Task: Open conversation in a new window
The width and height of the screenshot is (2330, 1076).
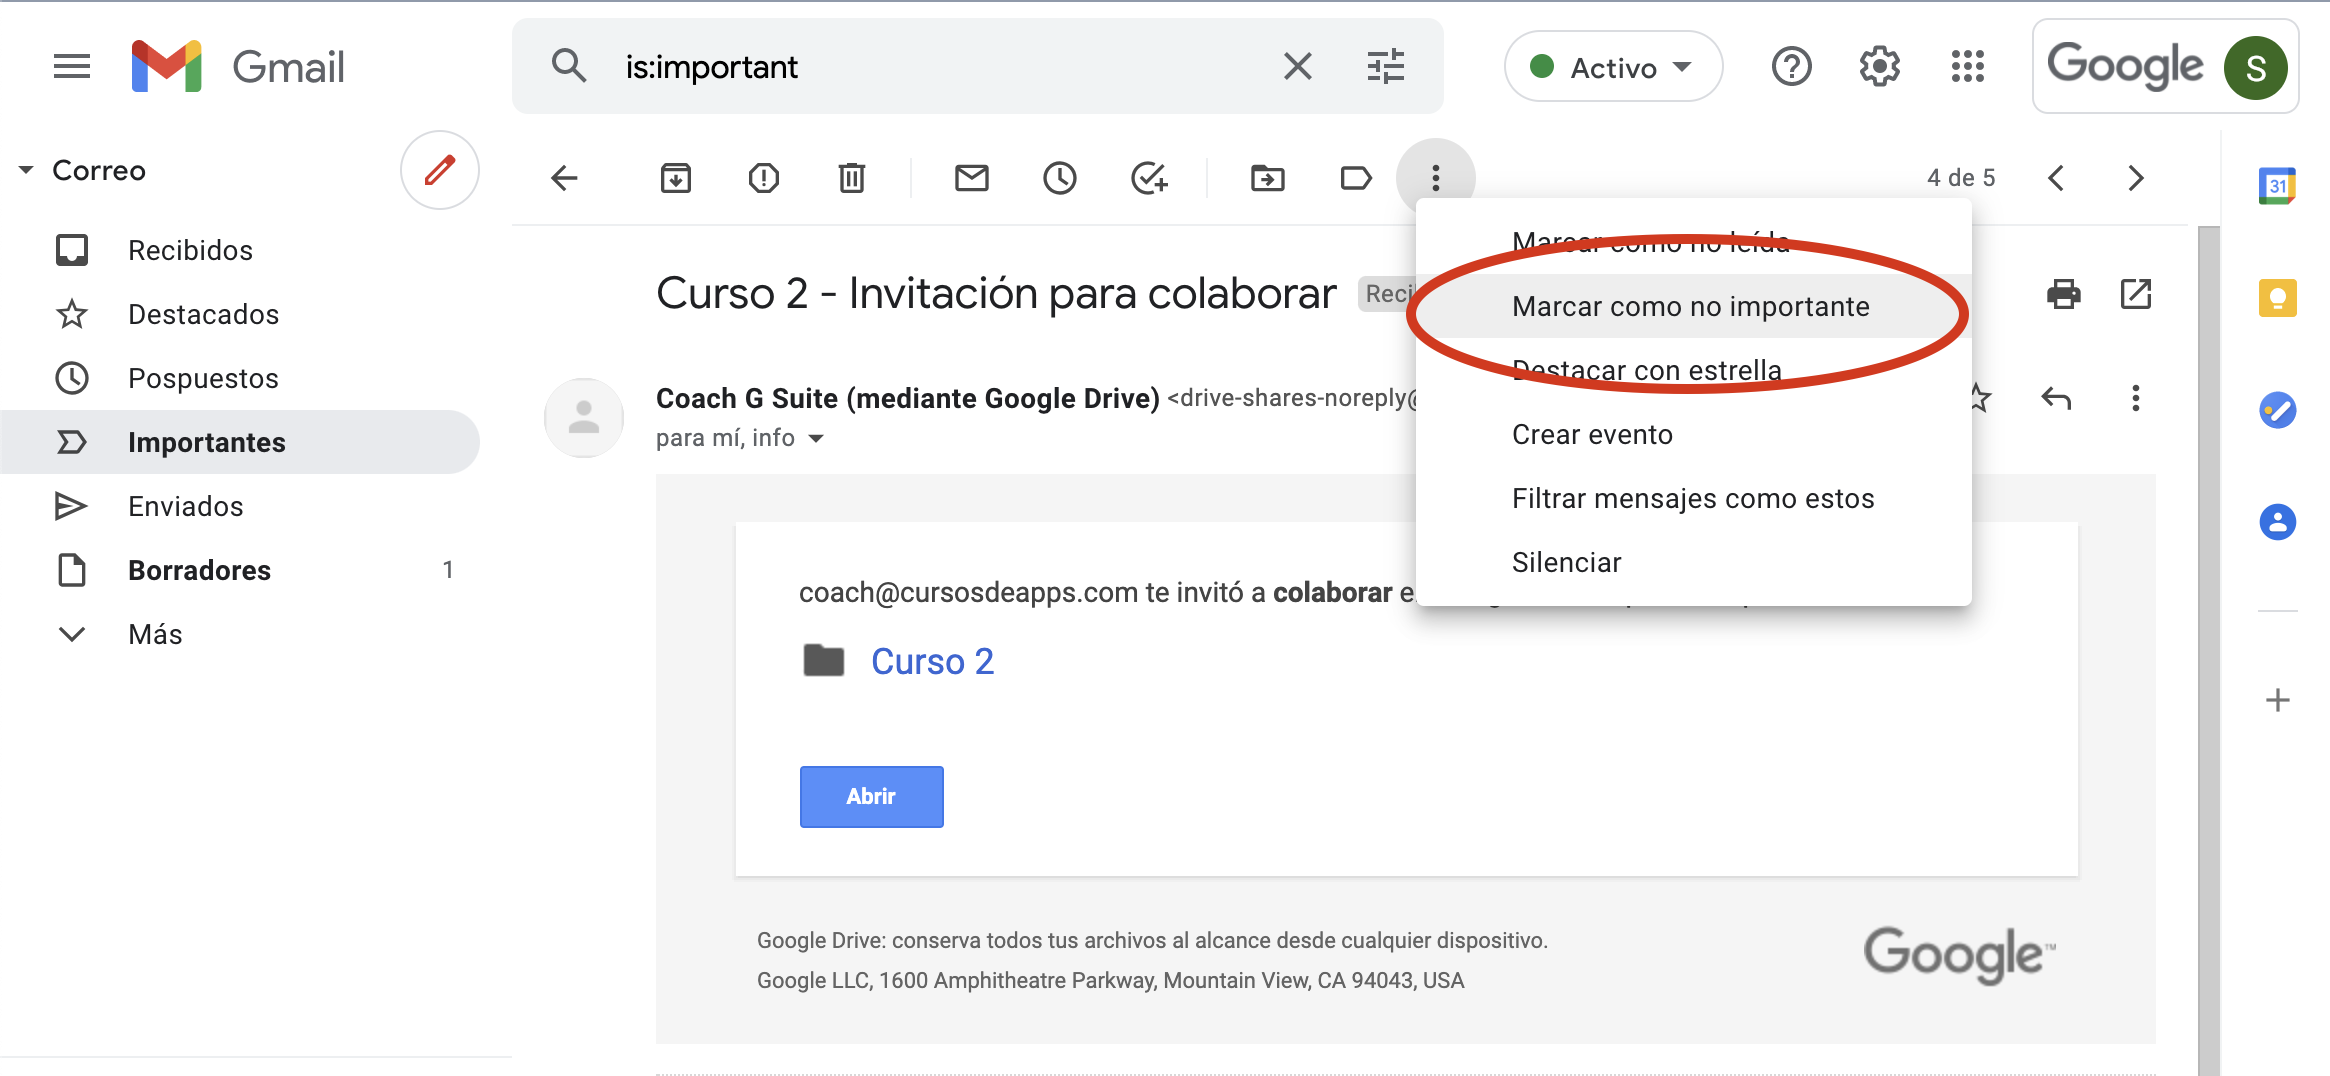Action: pos(2136,294)
